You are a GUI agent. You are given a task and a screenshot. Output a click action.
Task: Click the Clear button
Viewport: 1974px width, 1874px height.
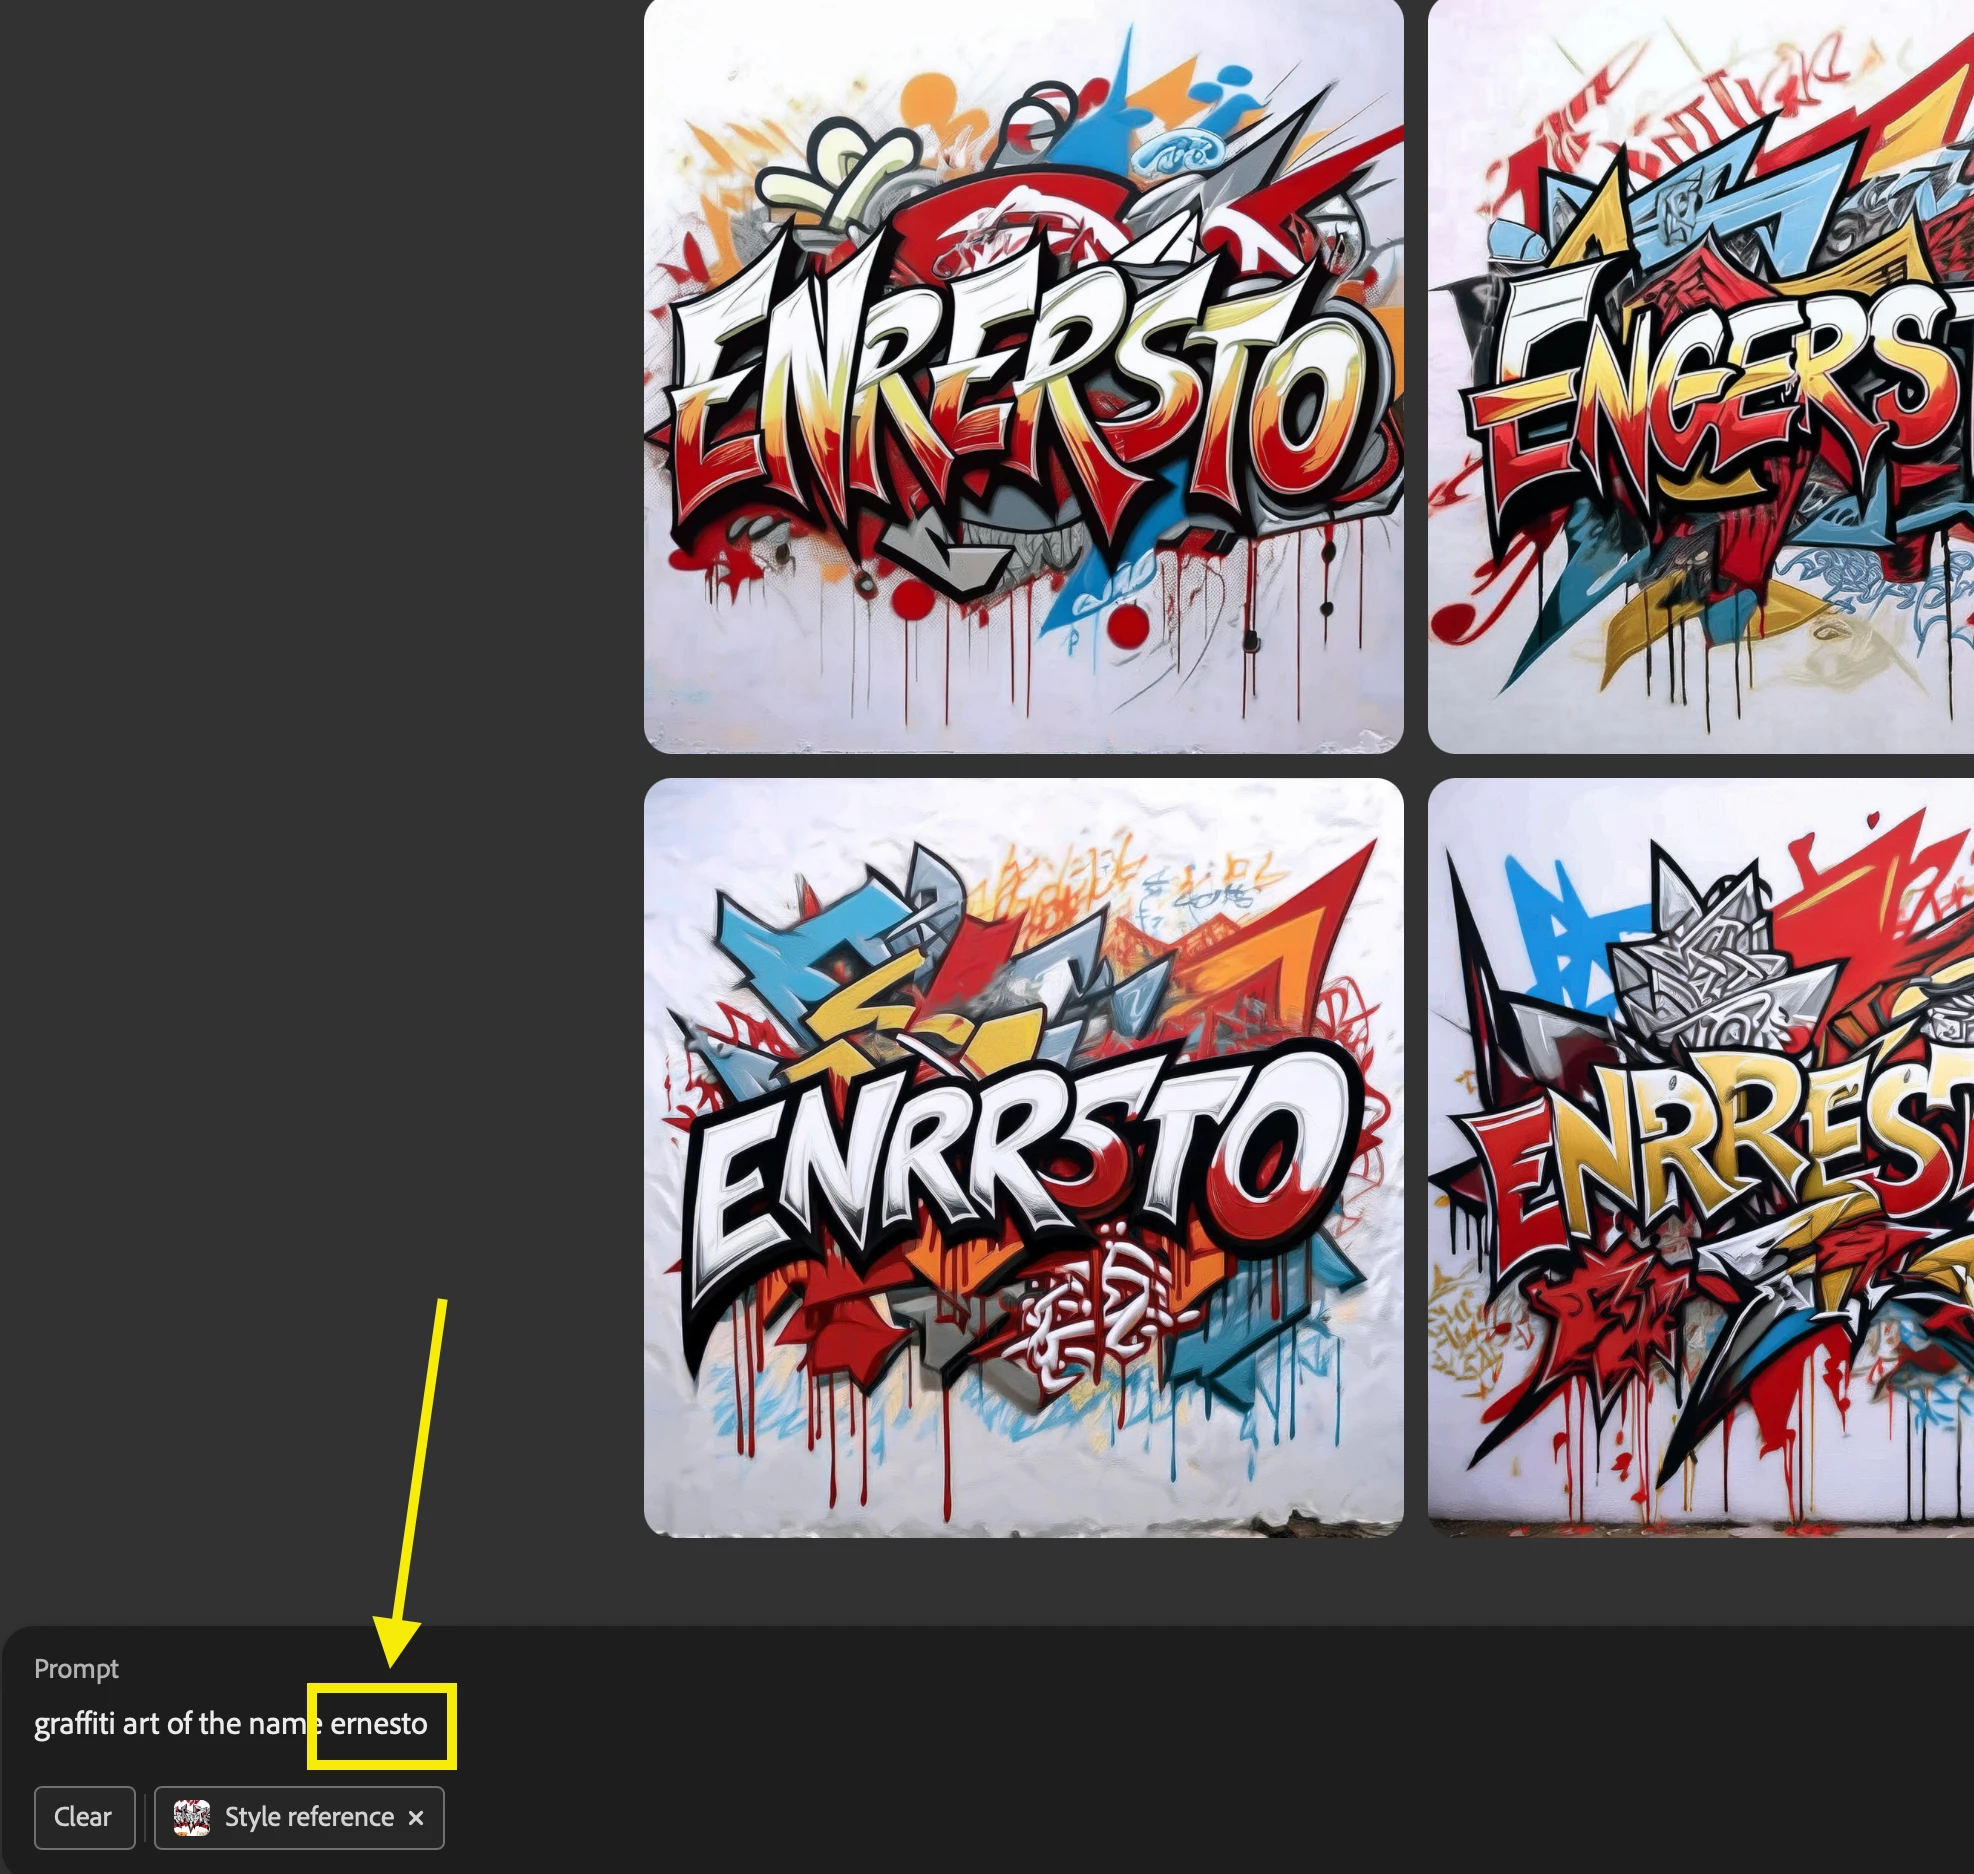[x=84, y=1817]
